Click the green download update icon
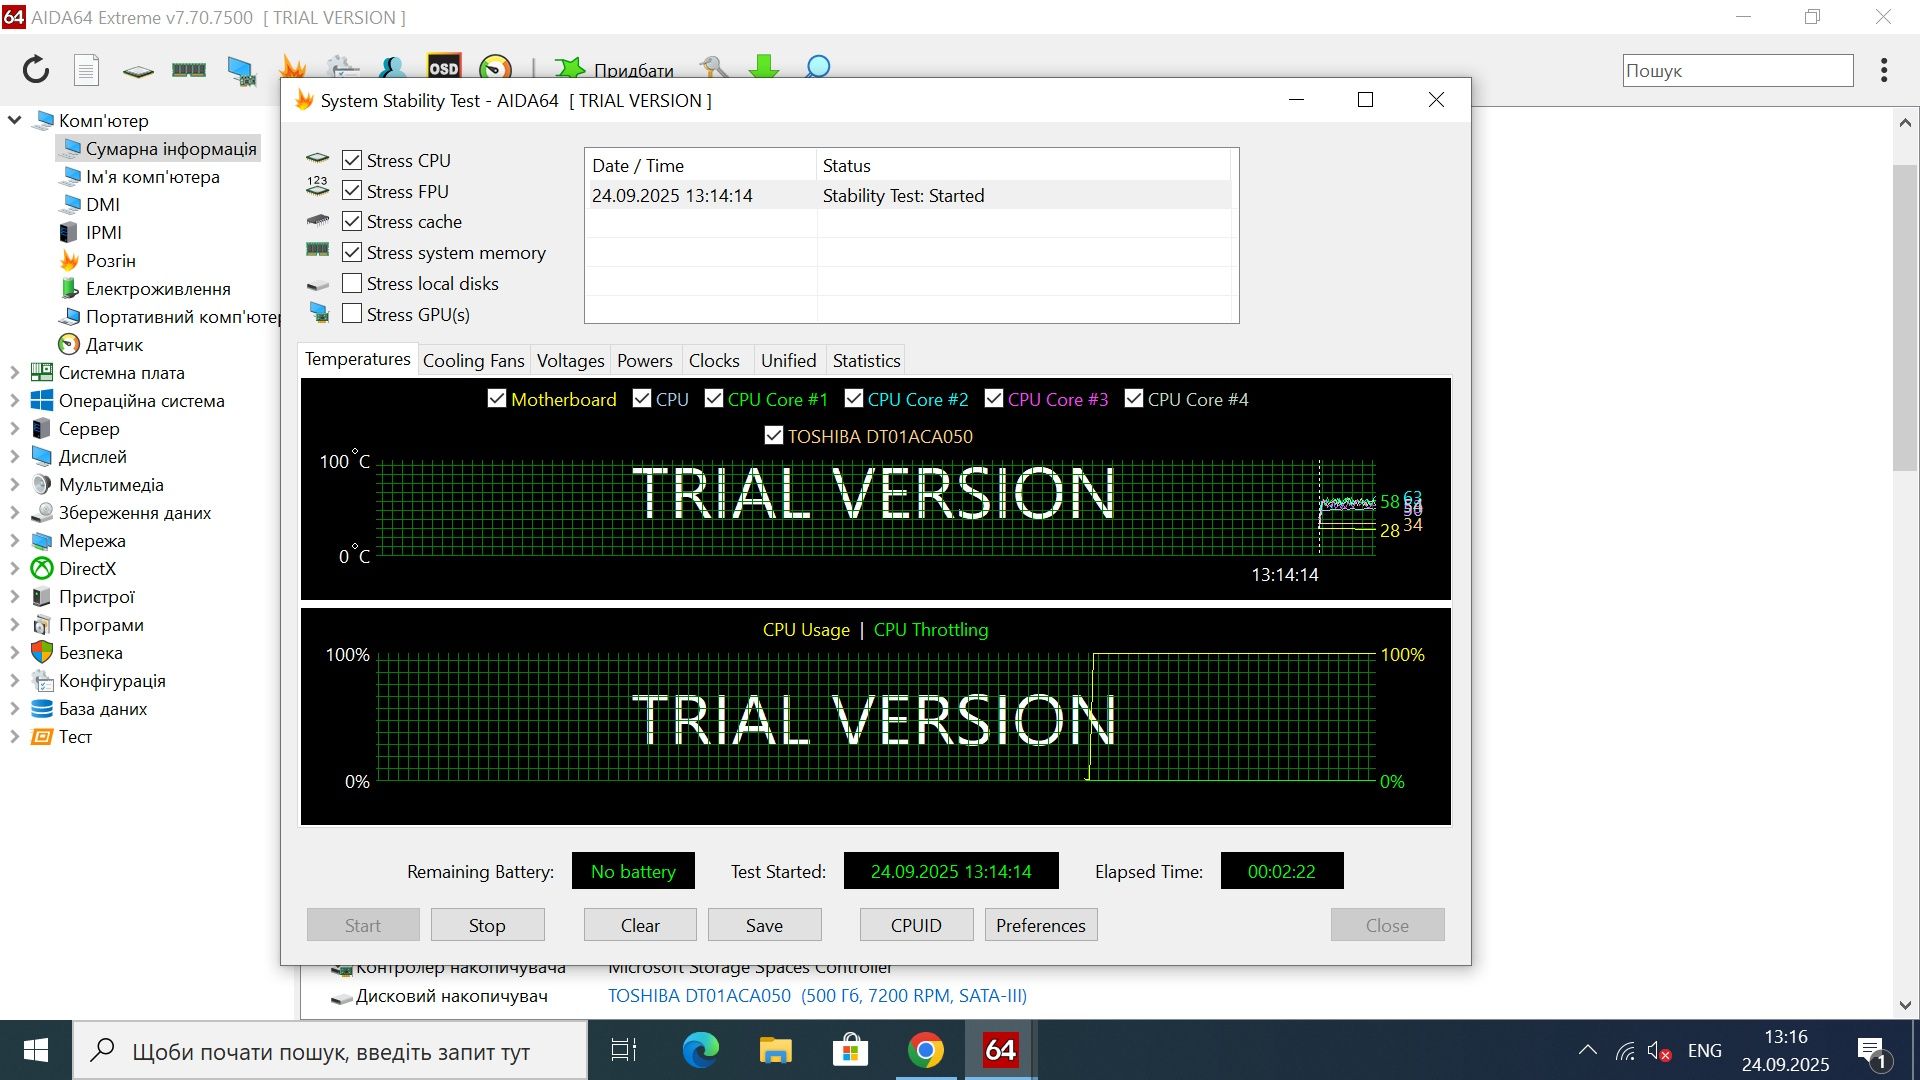Image resolution: width=1920 pixels, height=1080 pixels. click(765, 67)
